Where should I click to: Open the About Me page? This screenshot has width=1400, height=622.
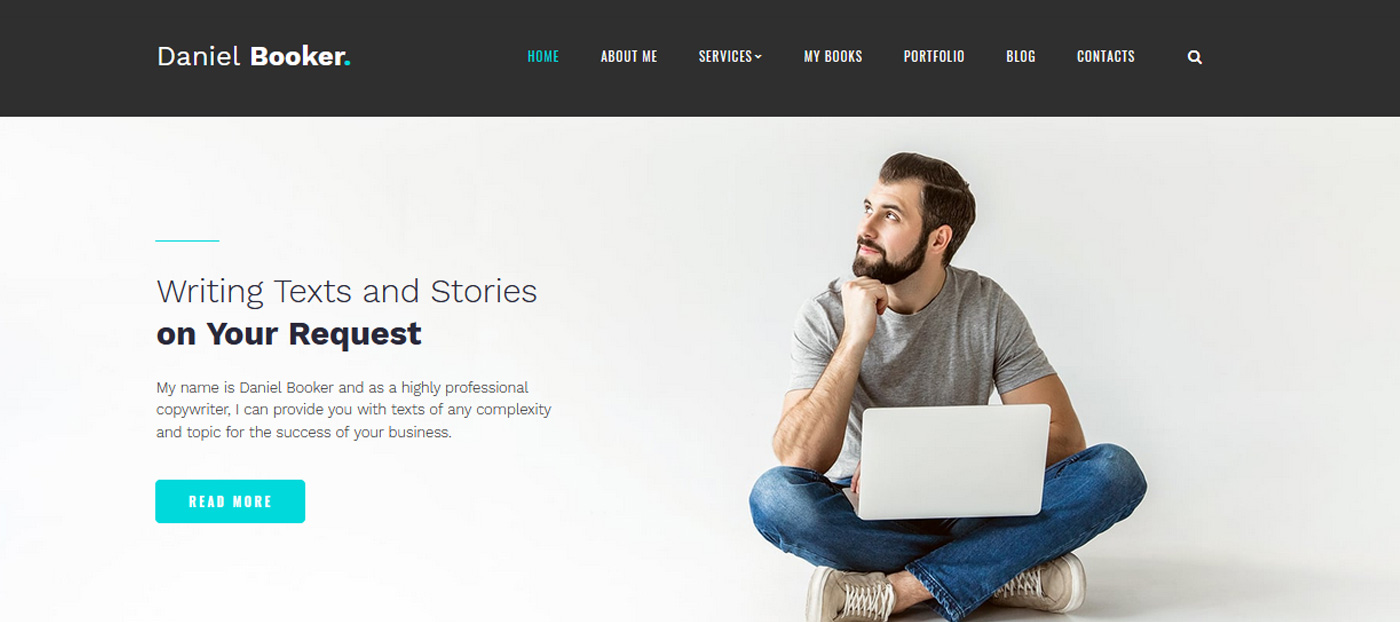629,57
